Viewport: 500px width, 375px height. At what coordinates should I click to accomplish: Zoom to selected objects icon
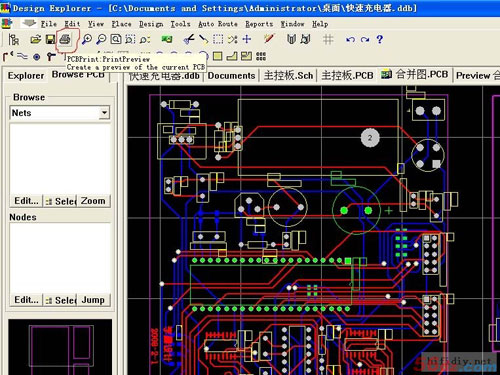click(145, 40)
